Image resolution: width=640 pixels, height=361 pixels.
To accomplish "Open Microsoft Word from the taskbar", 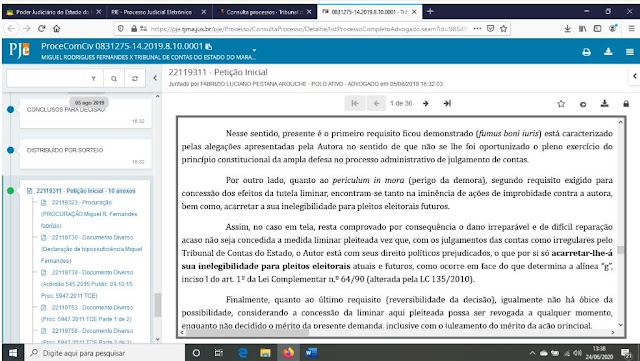I will [x=311, y=352].
